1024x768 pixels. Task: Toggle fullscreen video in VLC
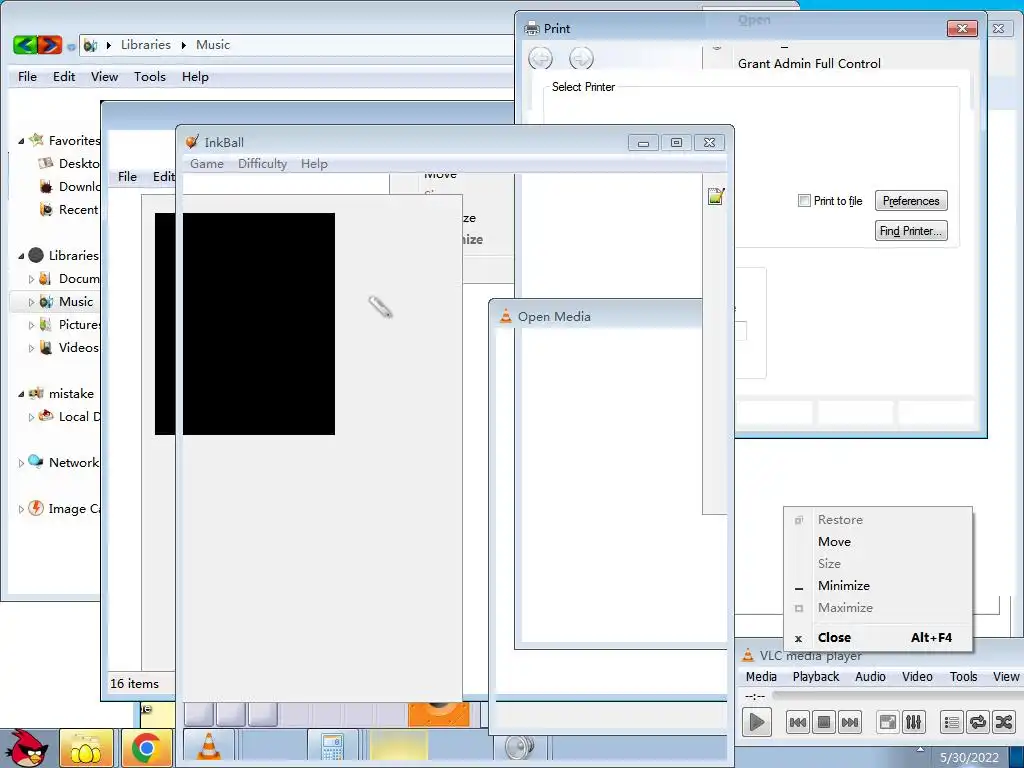[x=888, y=722]
